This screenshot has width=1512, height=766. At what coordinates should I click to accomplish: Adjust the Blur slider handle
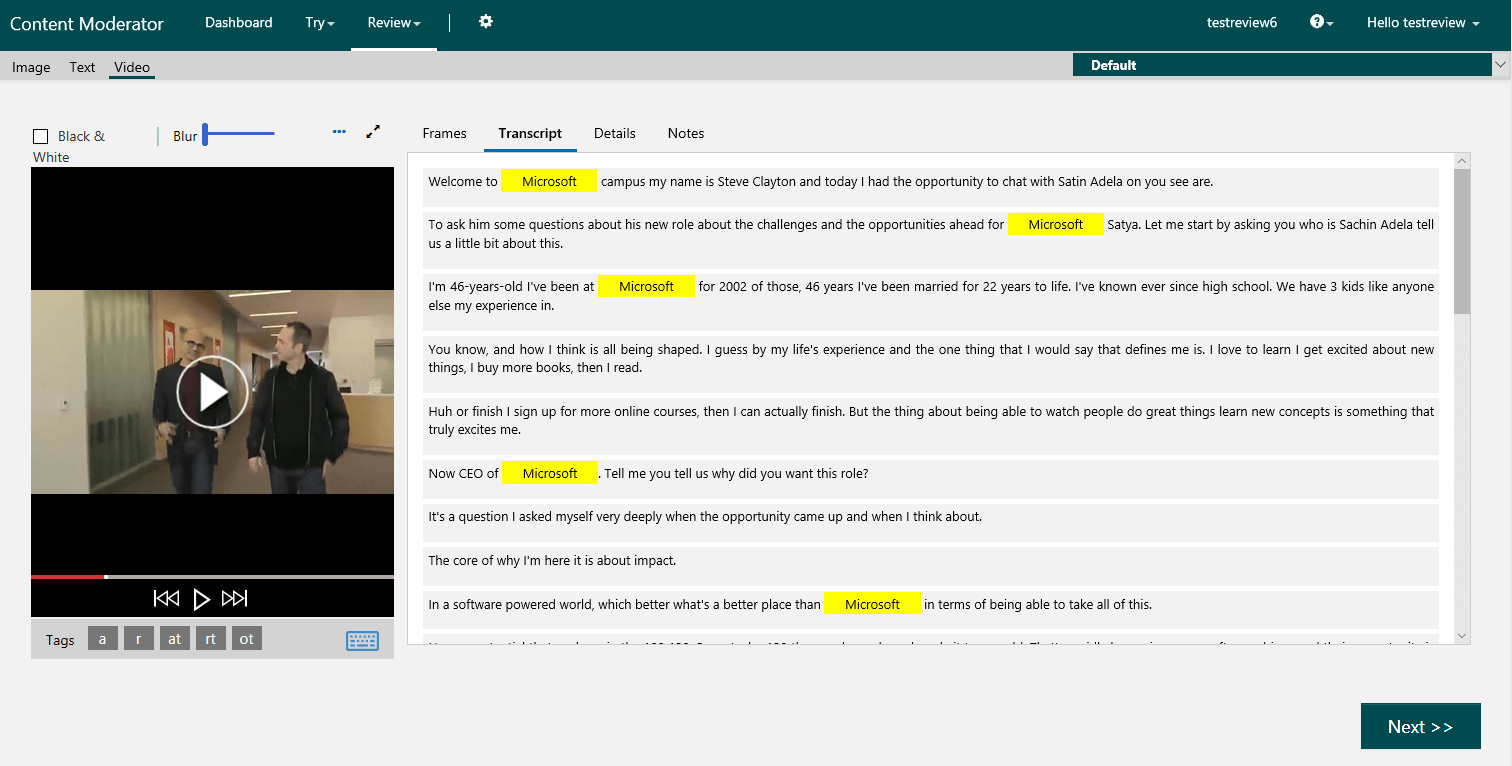206,133
